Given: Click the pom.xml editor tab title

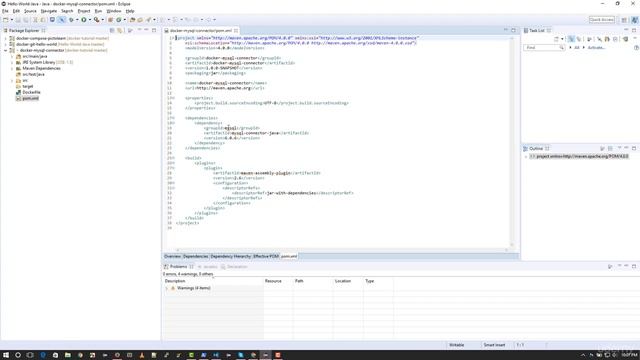Looking at the screenshot, I should point(200,31).
